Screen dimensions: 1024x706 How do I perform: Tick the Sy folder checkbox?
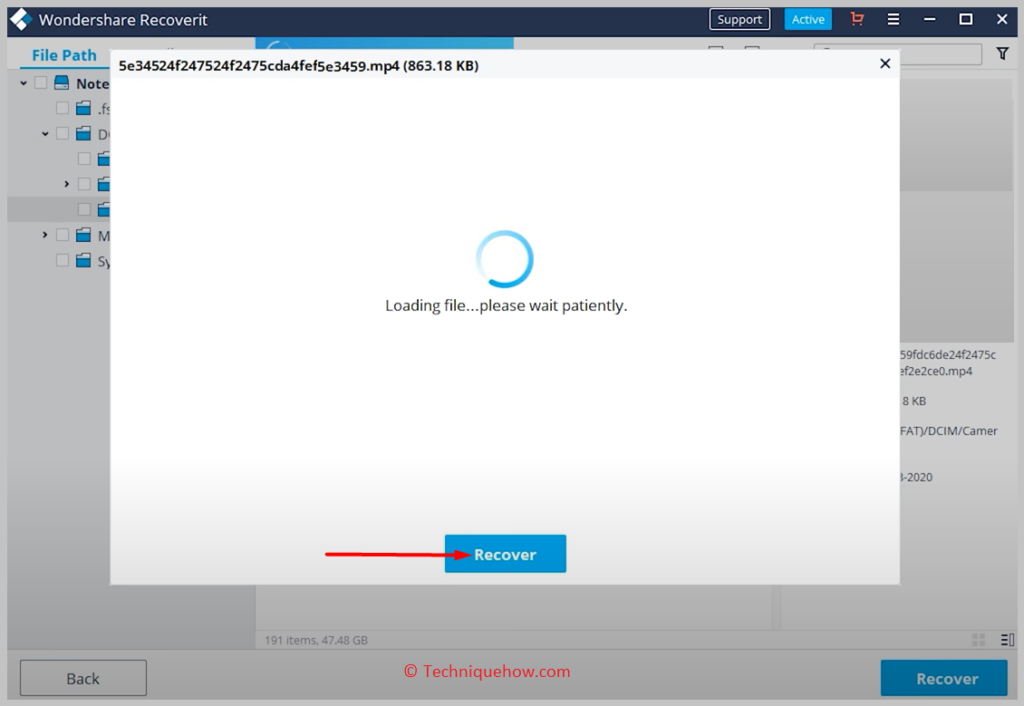point(62,260)
